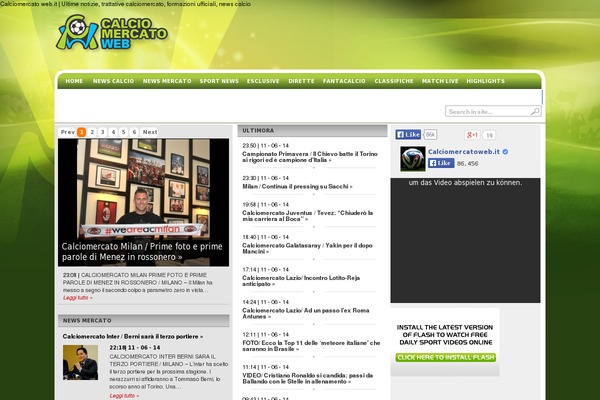Click Leggi tutto under the Menez article

tap(78, 298)
